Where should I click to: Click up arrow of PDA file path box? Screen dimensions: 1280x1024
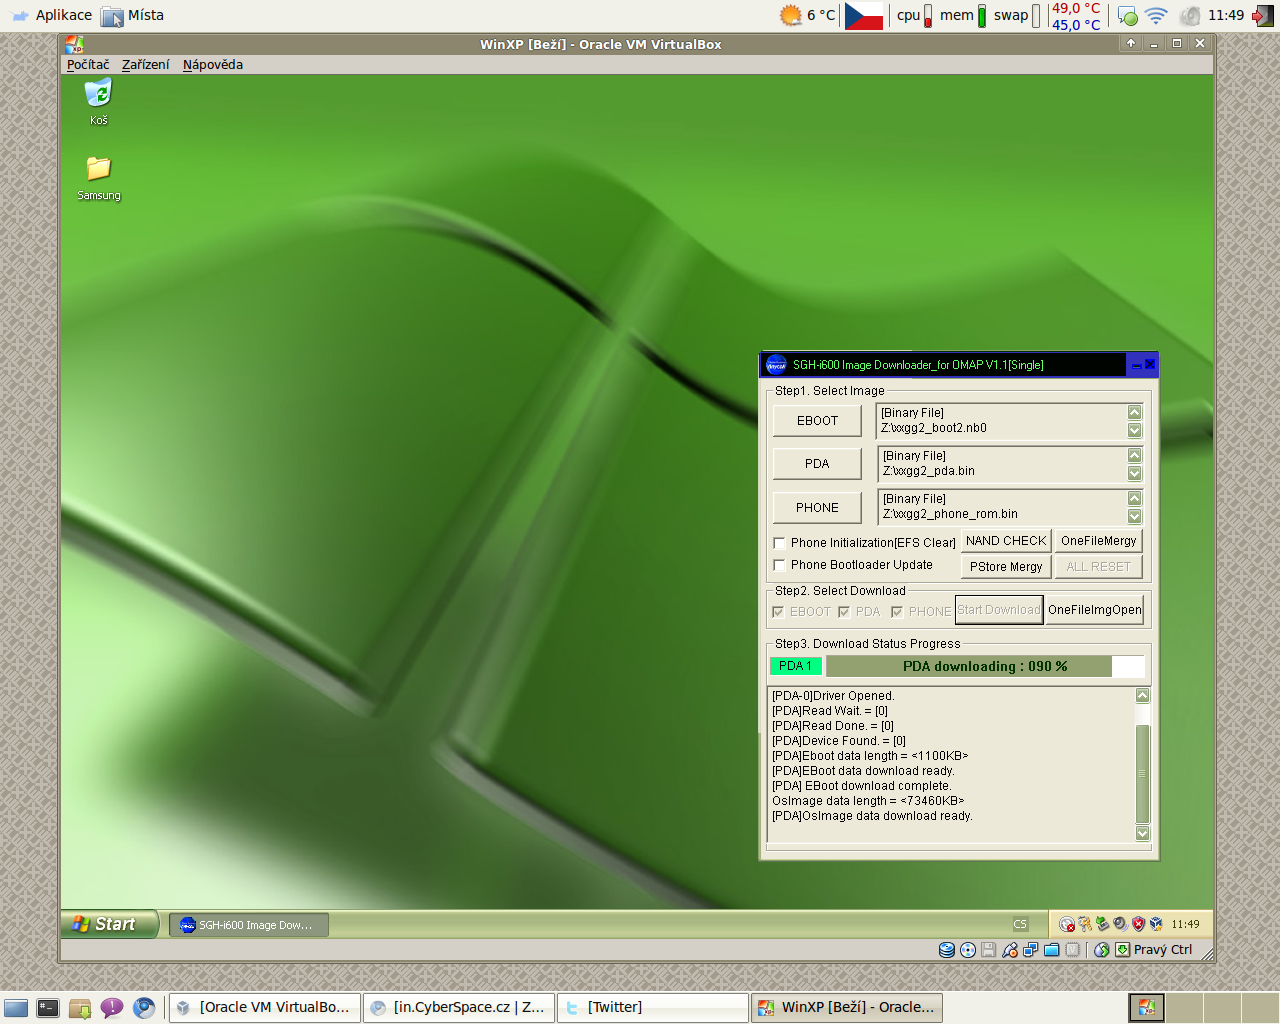tap(1134, 456)
